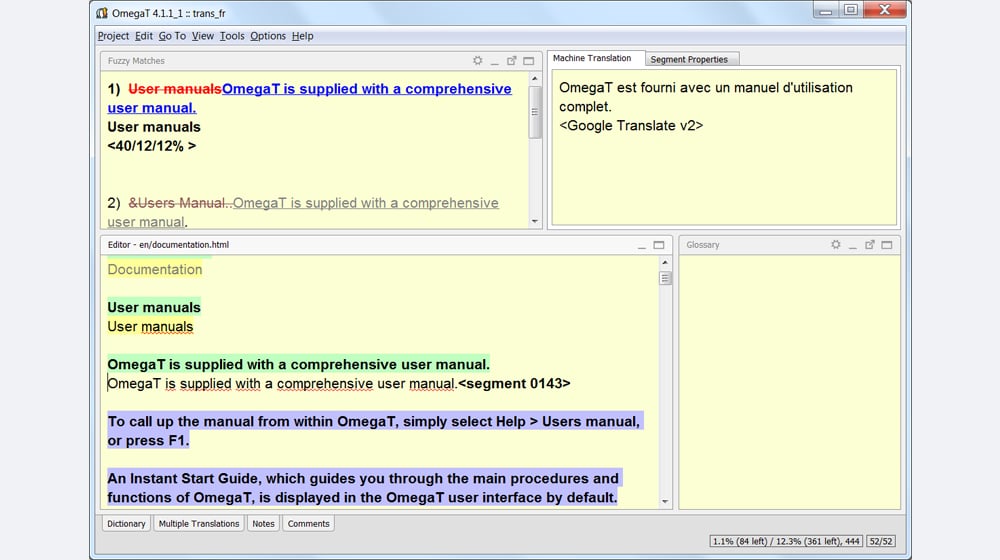Click the 'Documentation' segment in editor
The image size is (1000, 560).
(155, 269)
